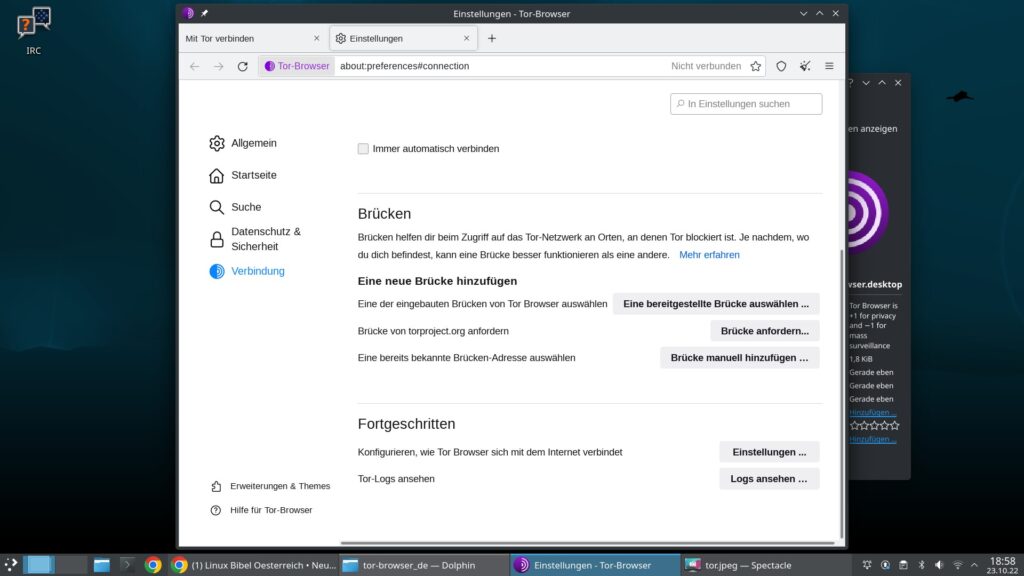Screen dimensions: 1024x576
Task: Open the Suche settings category
Action: pos(235,207)
